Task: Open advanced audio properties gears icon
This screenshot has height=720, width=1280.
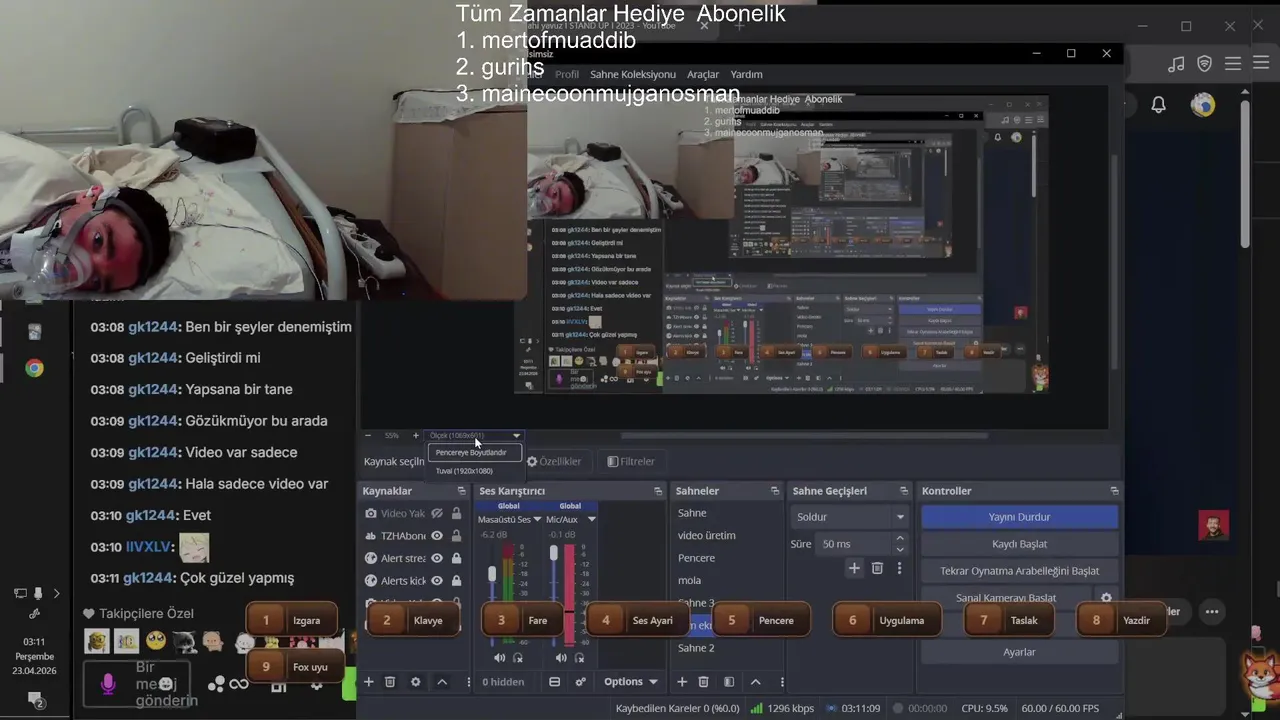Action: coord(580,682)
